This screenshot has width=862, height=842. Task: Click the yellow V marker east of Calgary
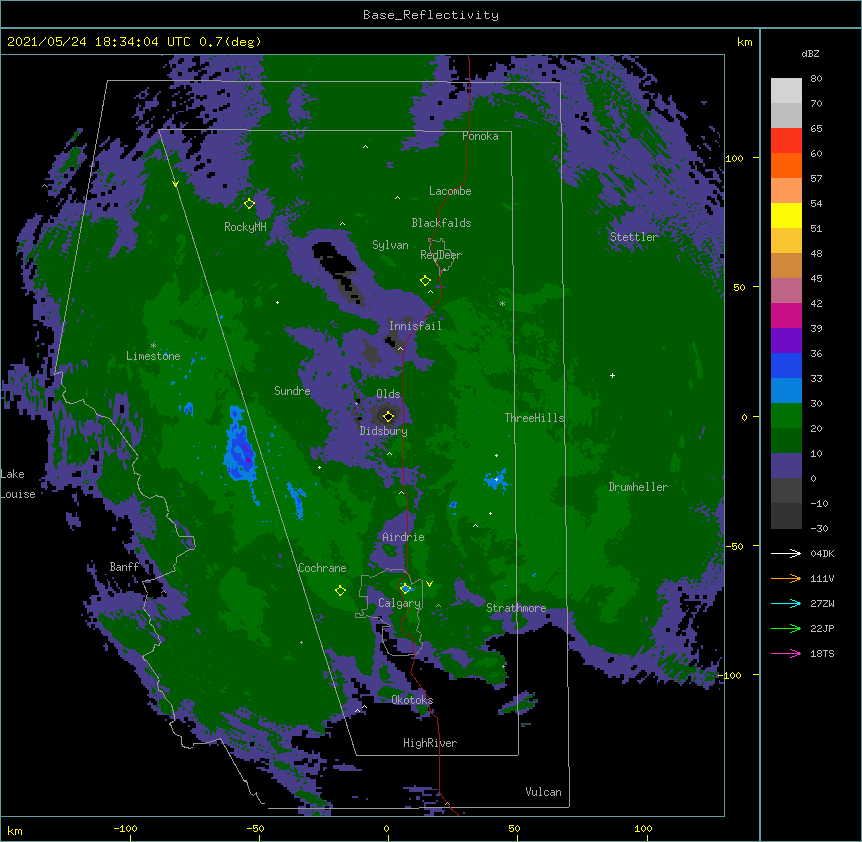[429, 584]
